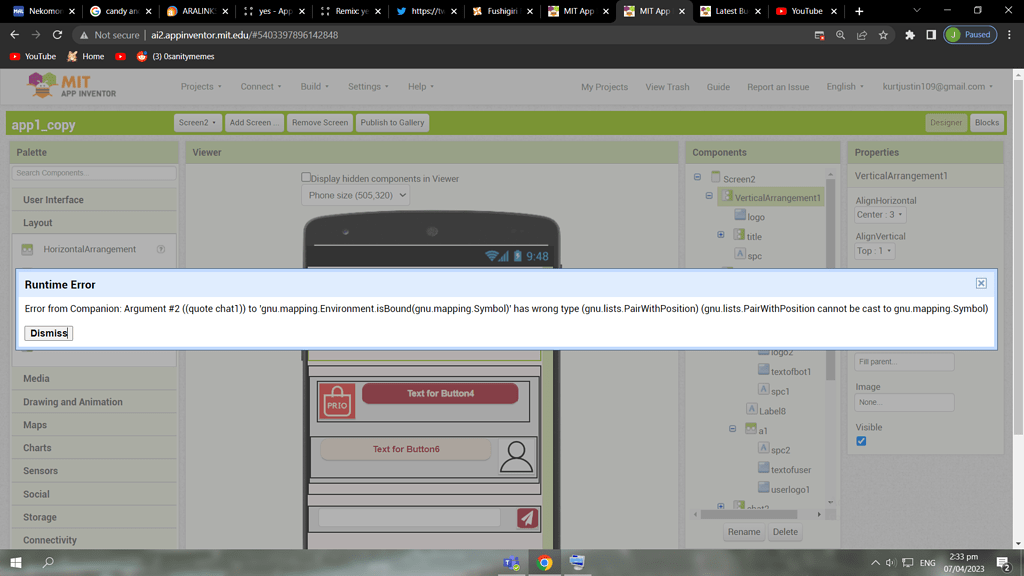Uncheck the Visible property checkbox
The image size is (1024, 576).
pos(861,440)
